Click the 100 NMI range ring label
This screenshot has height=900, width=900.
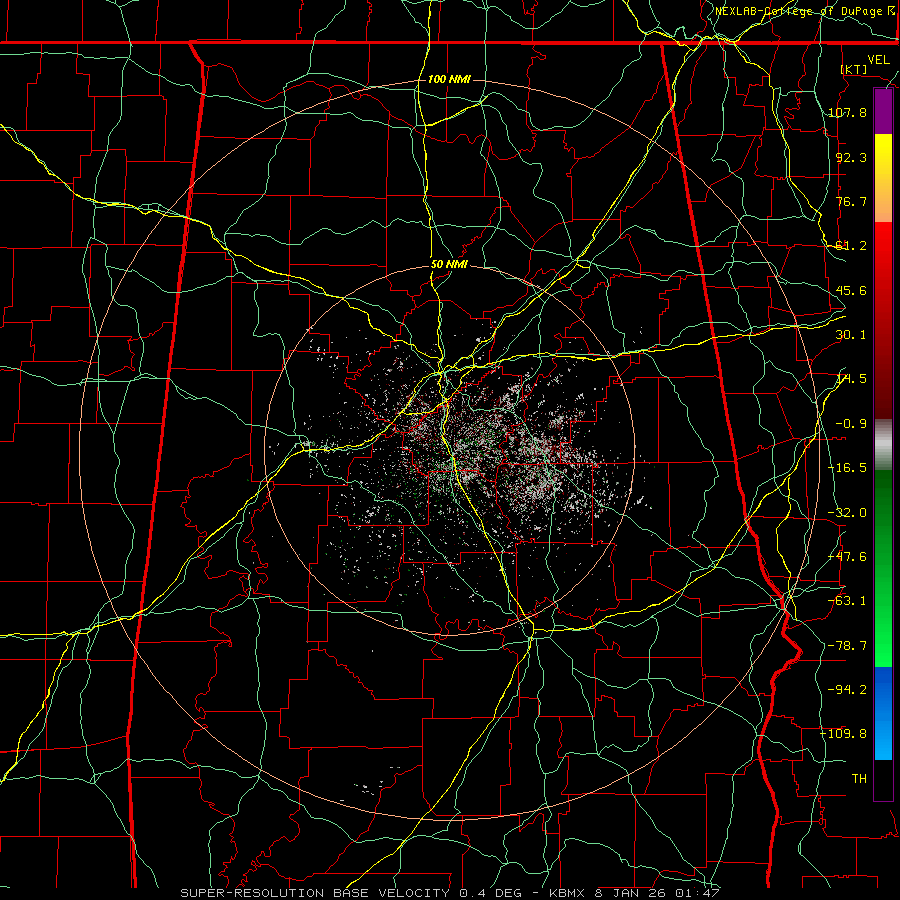[x=449, y=79]
